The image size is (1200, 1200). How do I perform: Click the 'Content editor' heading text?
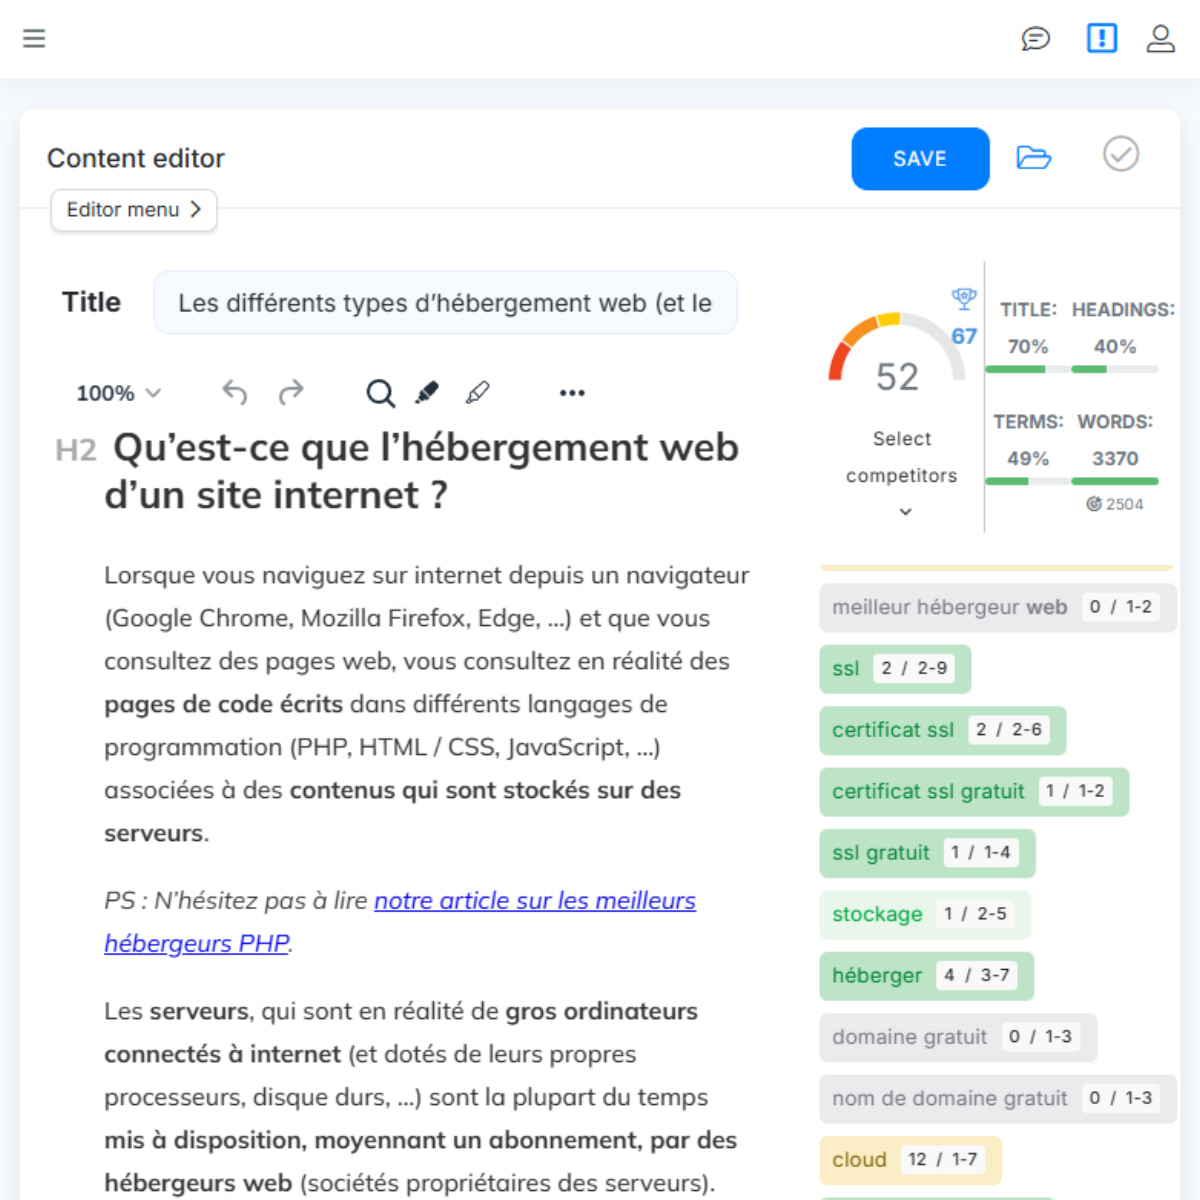(136, 158)
